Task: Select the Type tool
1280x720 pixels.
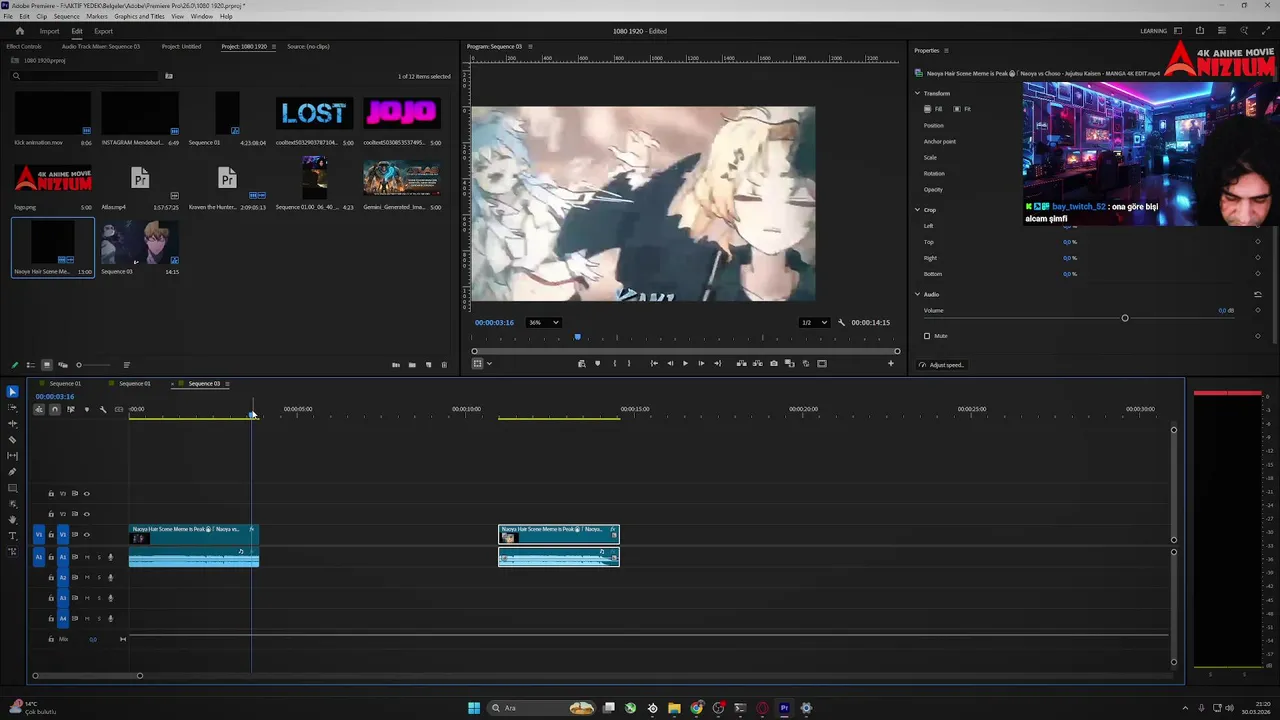Action: coord(12,536)
